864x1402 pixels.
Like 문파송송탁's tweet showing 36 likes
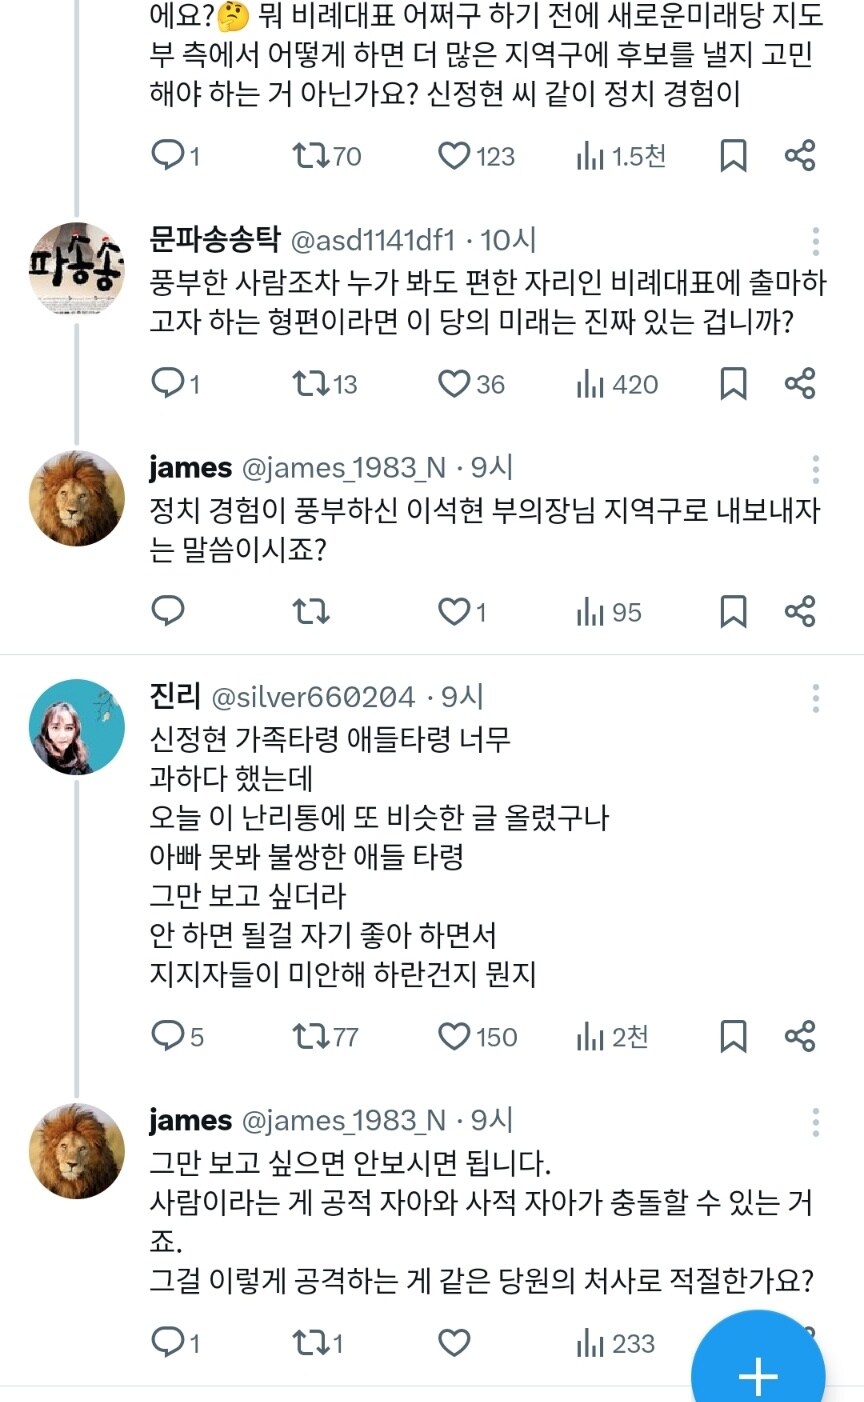click(457, 383)
